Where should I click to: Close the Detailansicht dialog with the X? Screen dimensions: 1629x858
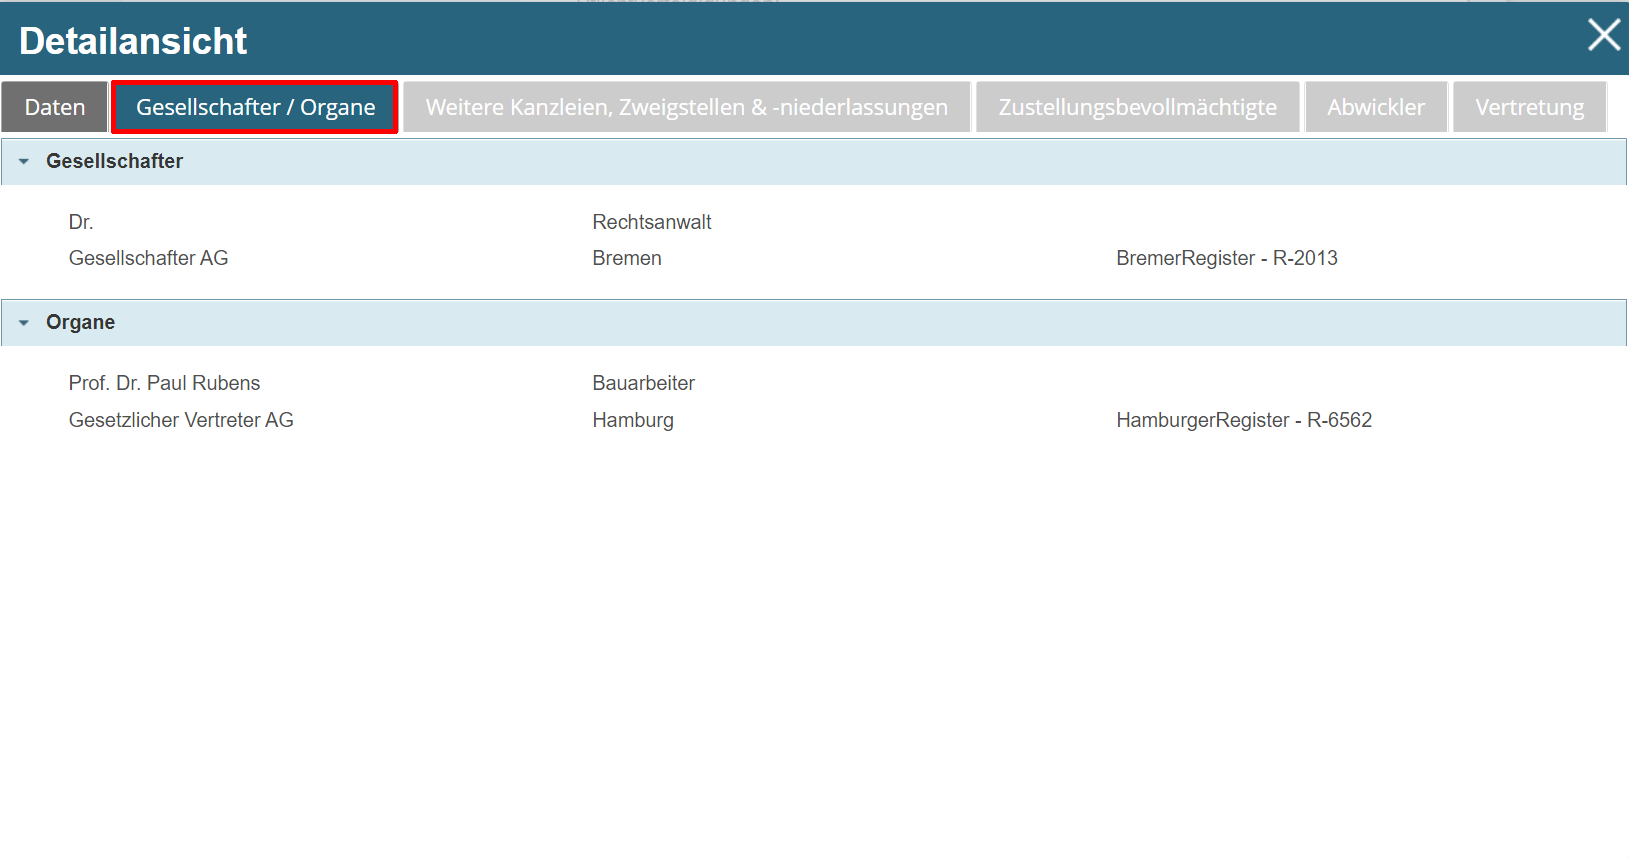[x=1603, y=36]
